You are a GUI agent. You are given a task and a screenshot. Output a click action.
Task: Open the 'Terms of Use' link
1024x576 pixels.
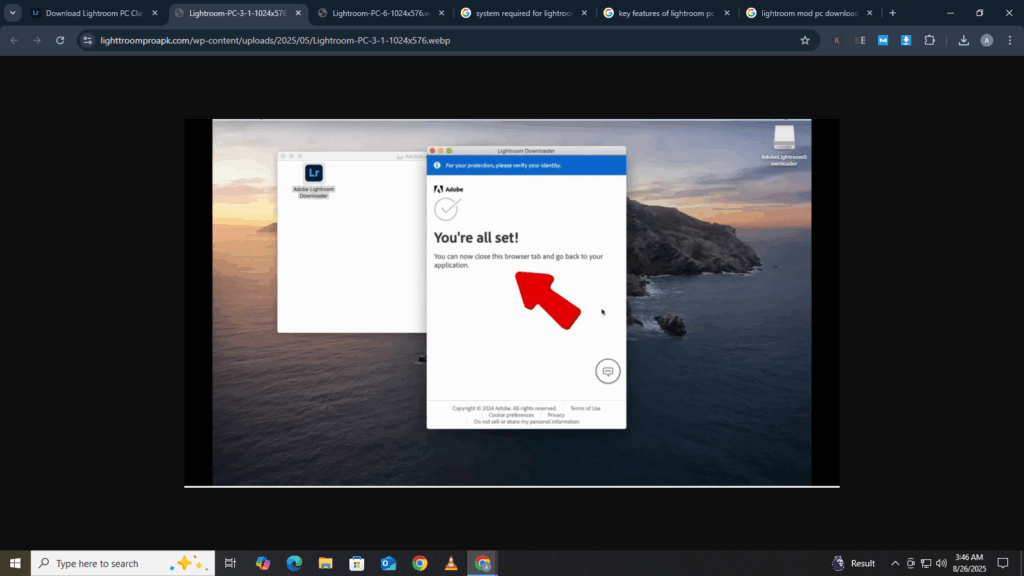(x=584, y=407)
